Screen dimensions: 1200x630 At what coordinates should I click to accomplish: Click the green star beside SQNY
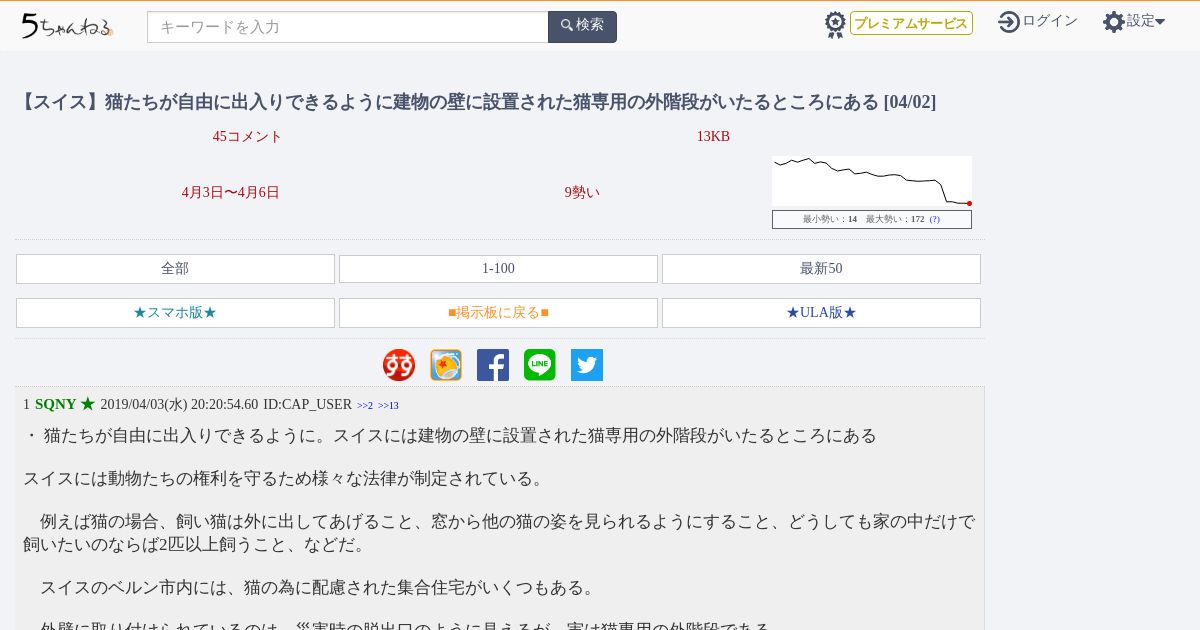tap(88, 404)
